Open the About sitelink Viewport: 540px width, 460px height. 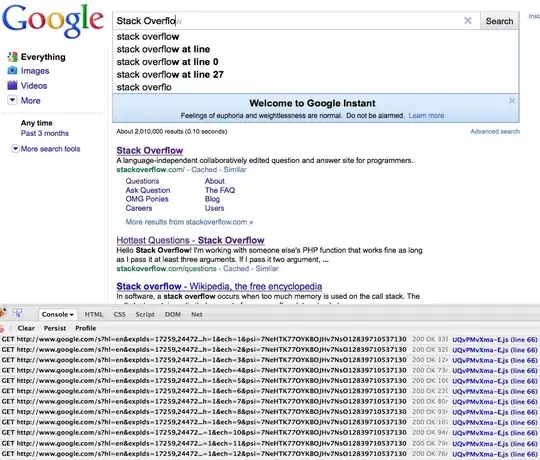coord(215,181)
